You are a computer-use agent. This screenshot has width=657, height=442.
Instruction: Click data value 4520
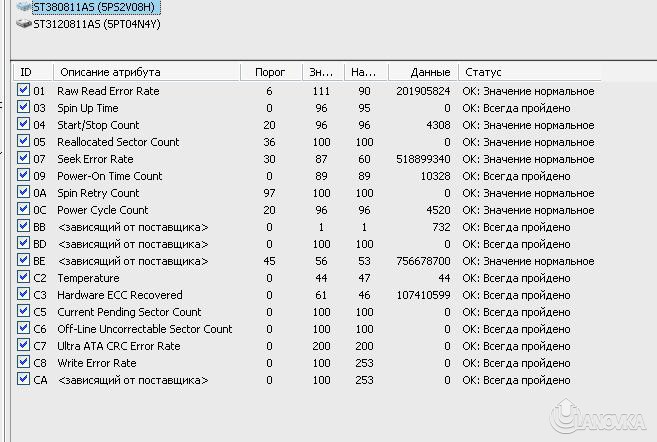tap(438, 210)
